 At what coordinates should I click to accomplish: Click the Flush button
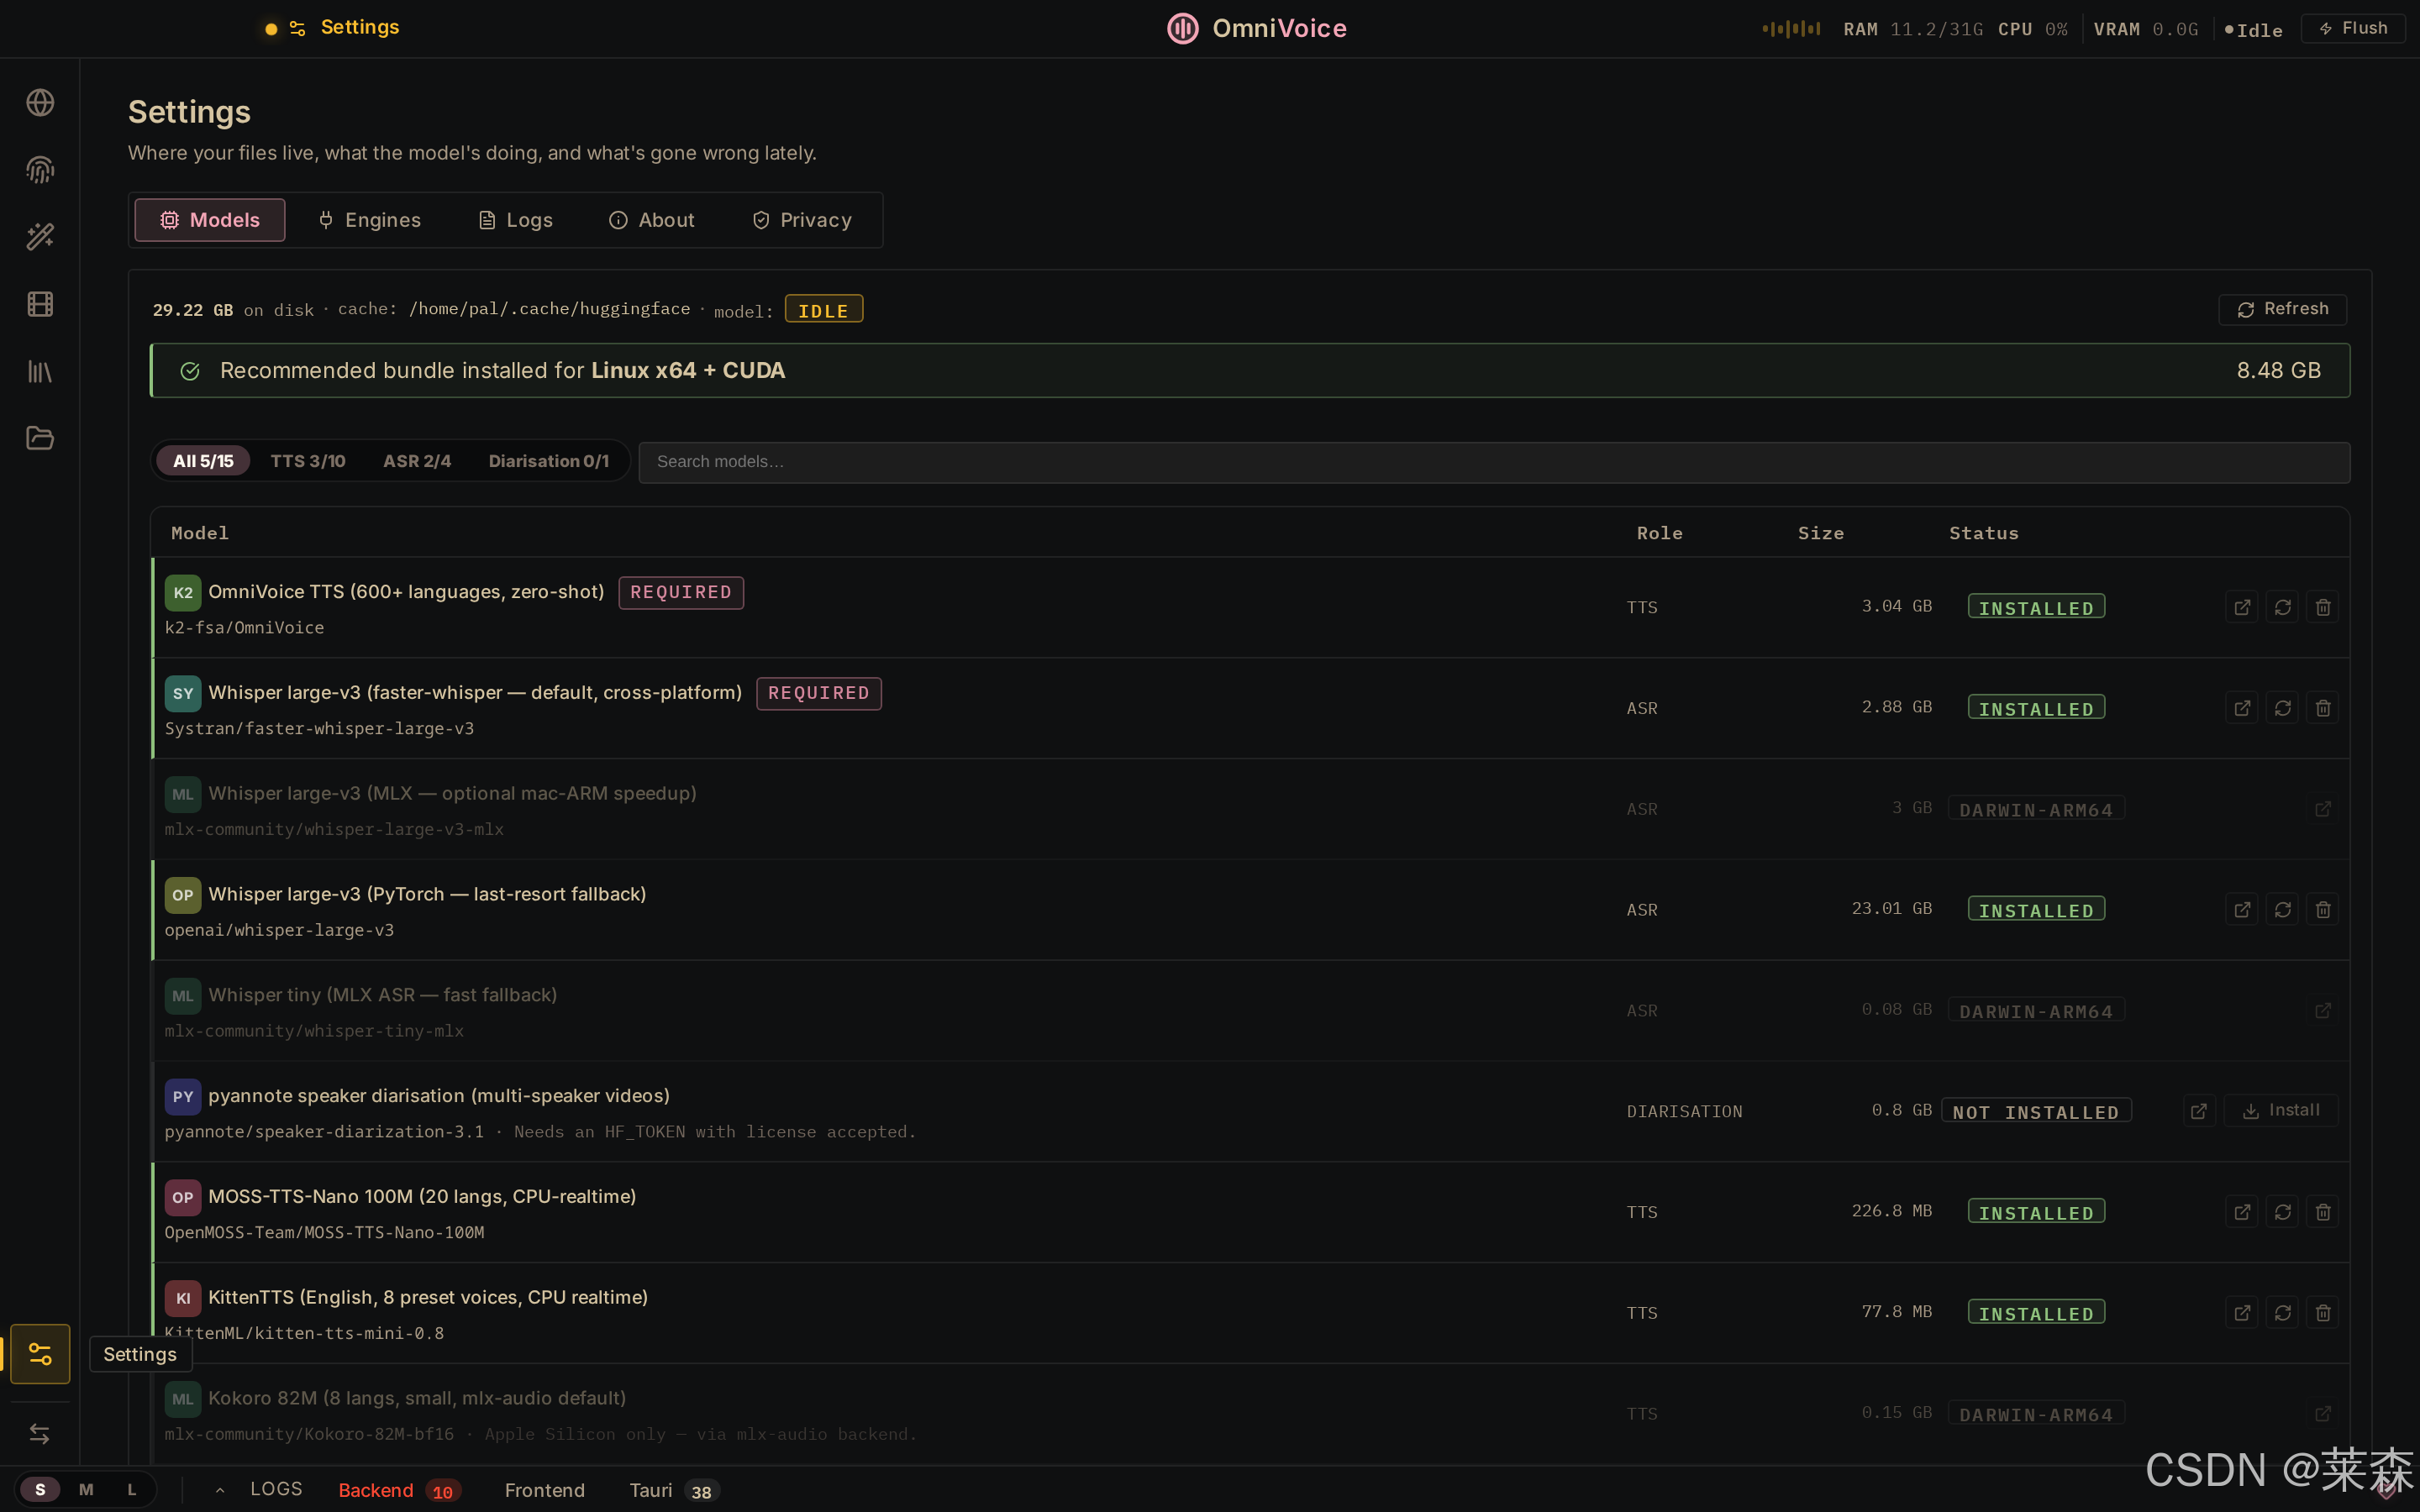tap(2353, 28)
